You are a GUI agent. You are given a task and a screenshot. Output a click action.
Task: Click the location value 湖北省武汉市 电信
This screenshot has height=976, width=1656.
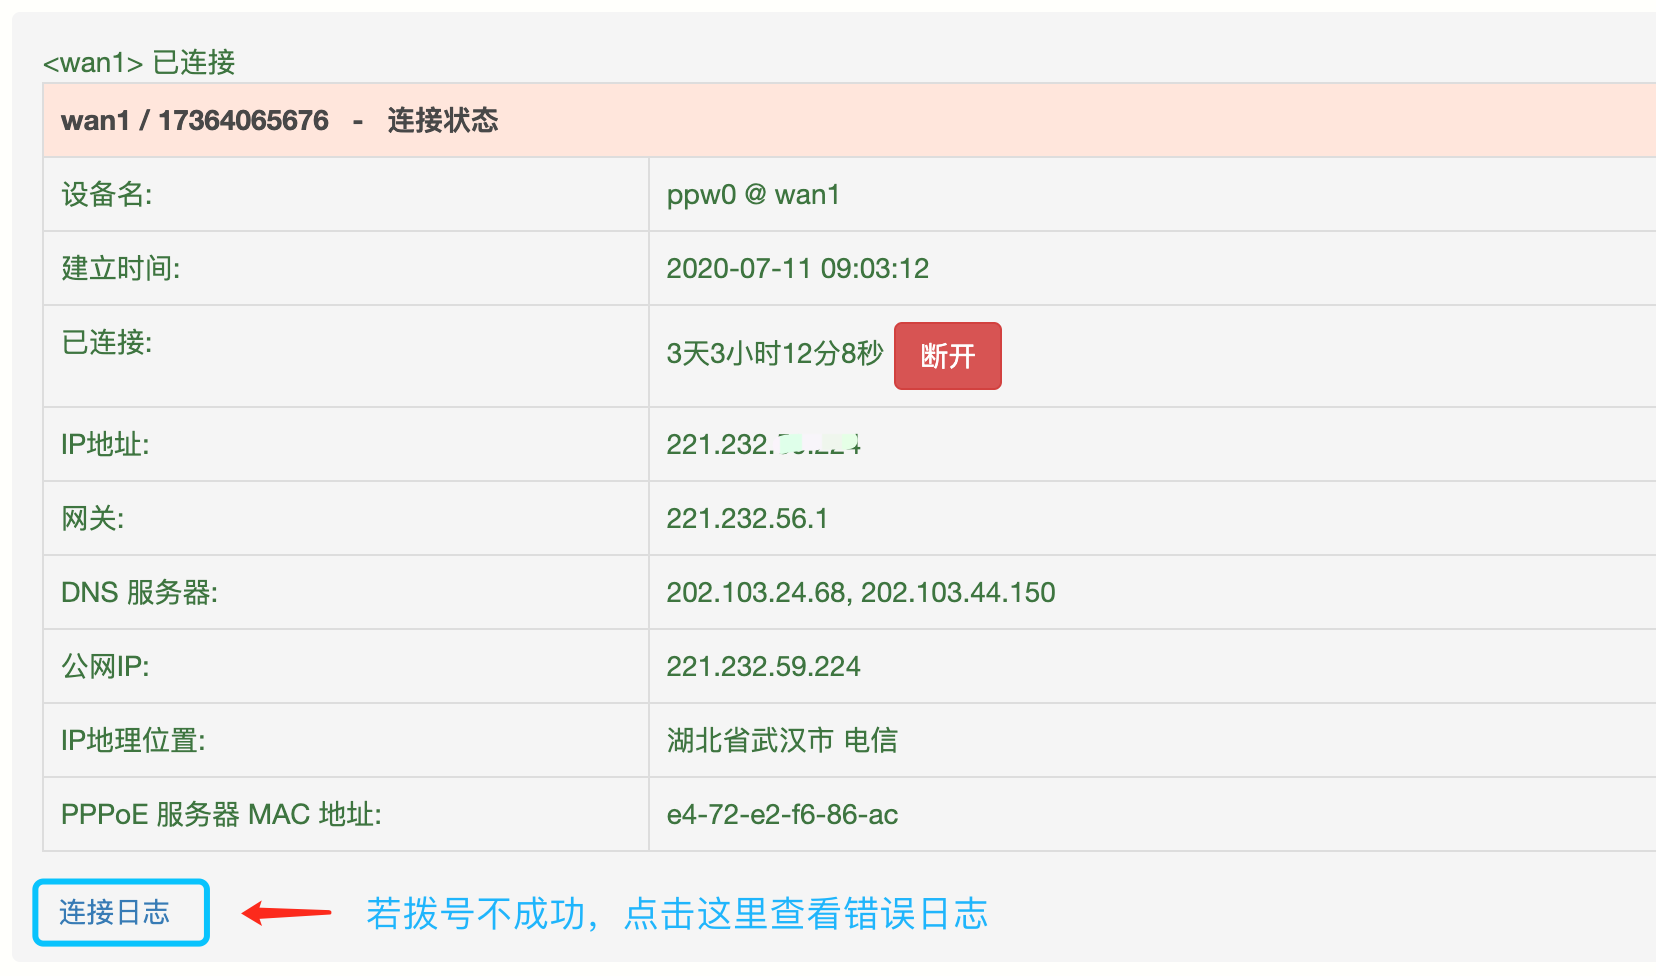(782, 740)
